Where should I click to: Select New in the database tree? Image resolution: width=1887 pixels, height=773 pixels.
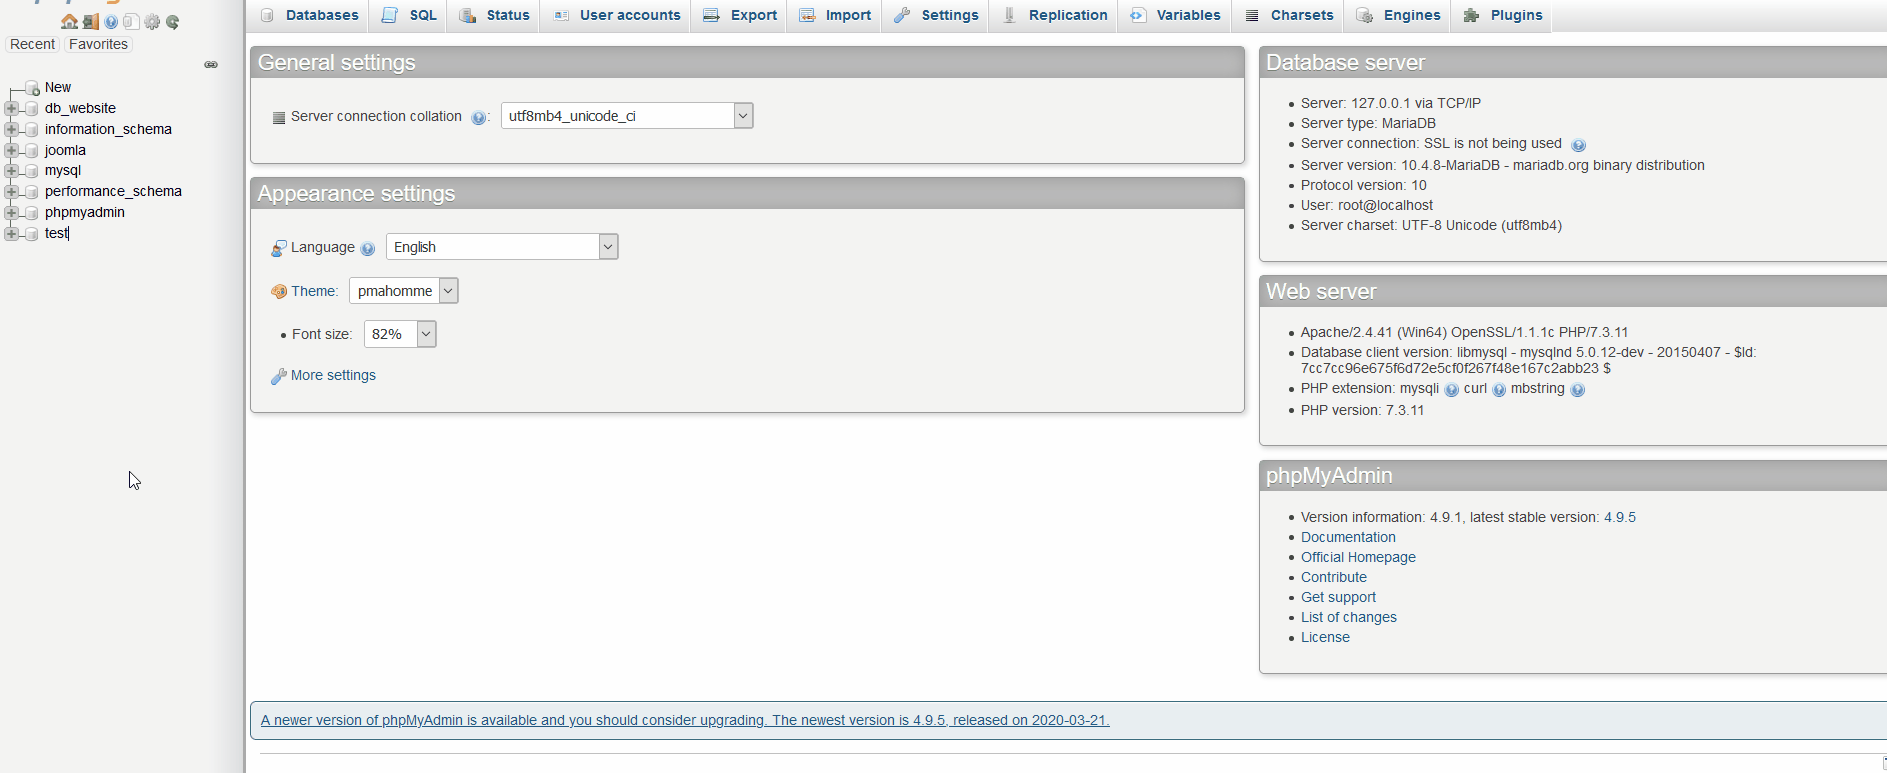click(x=58, y=87)
